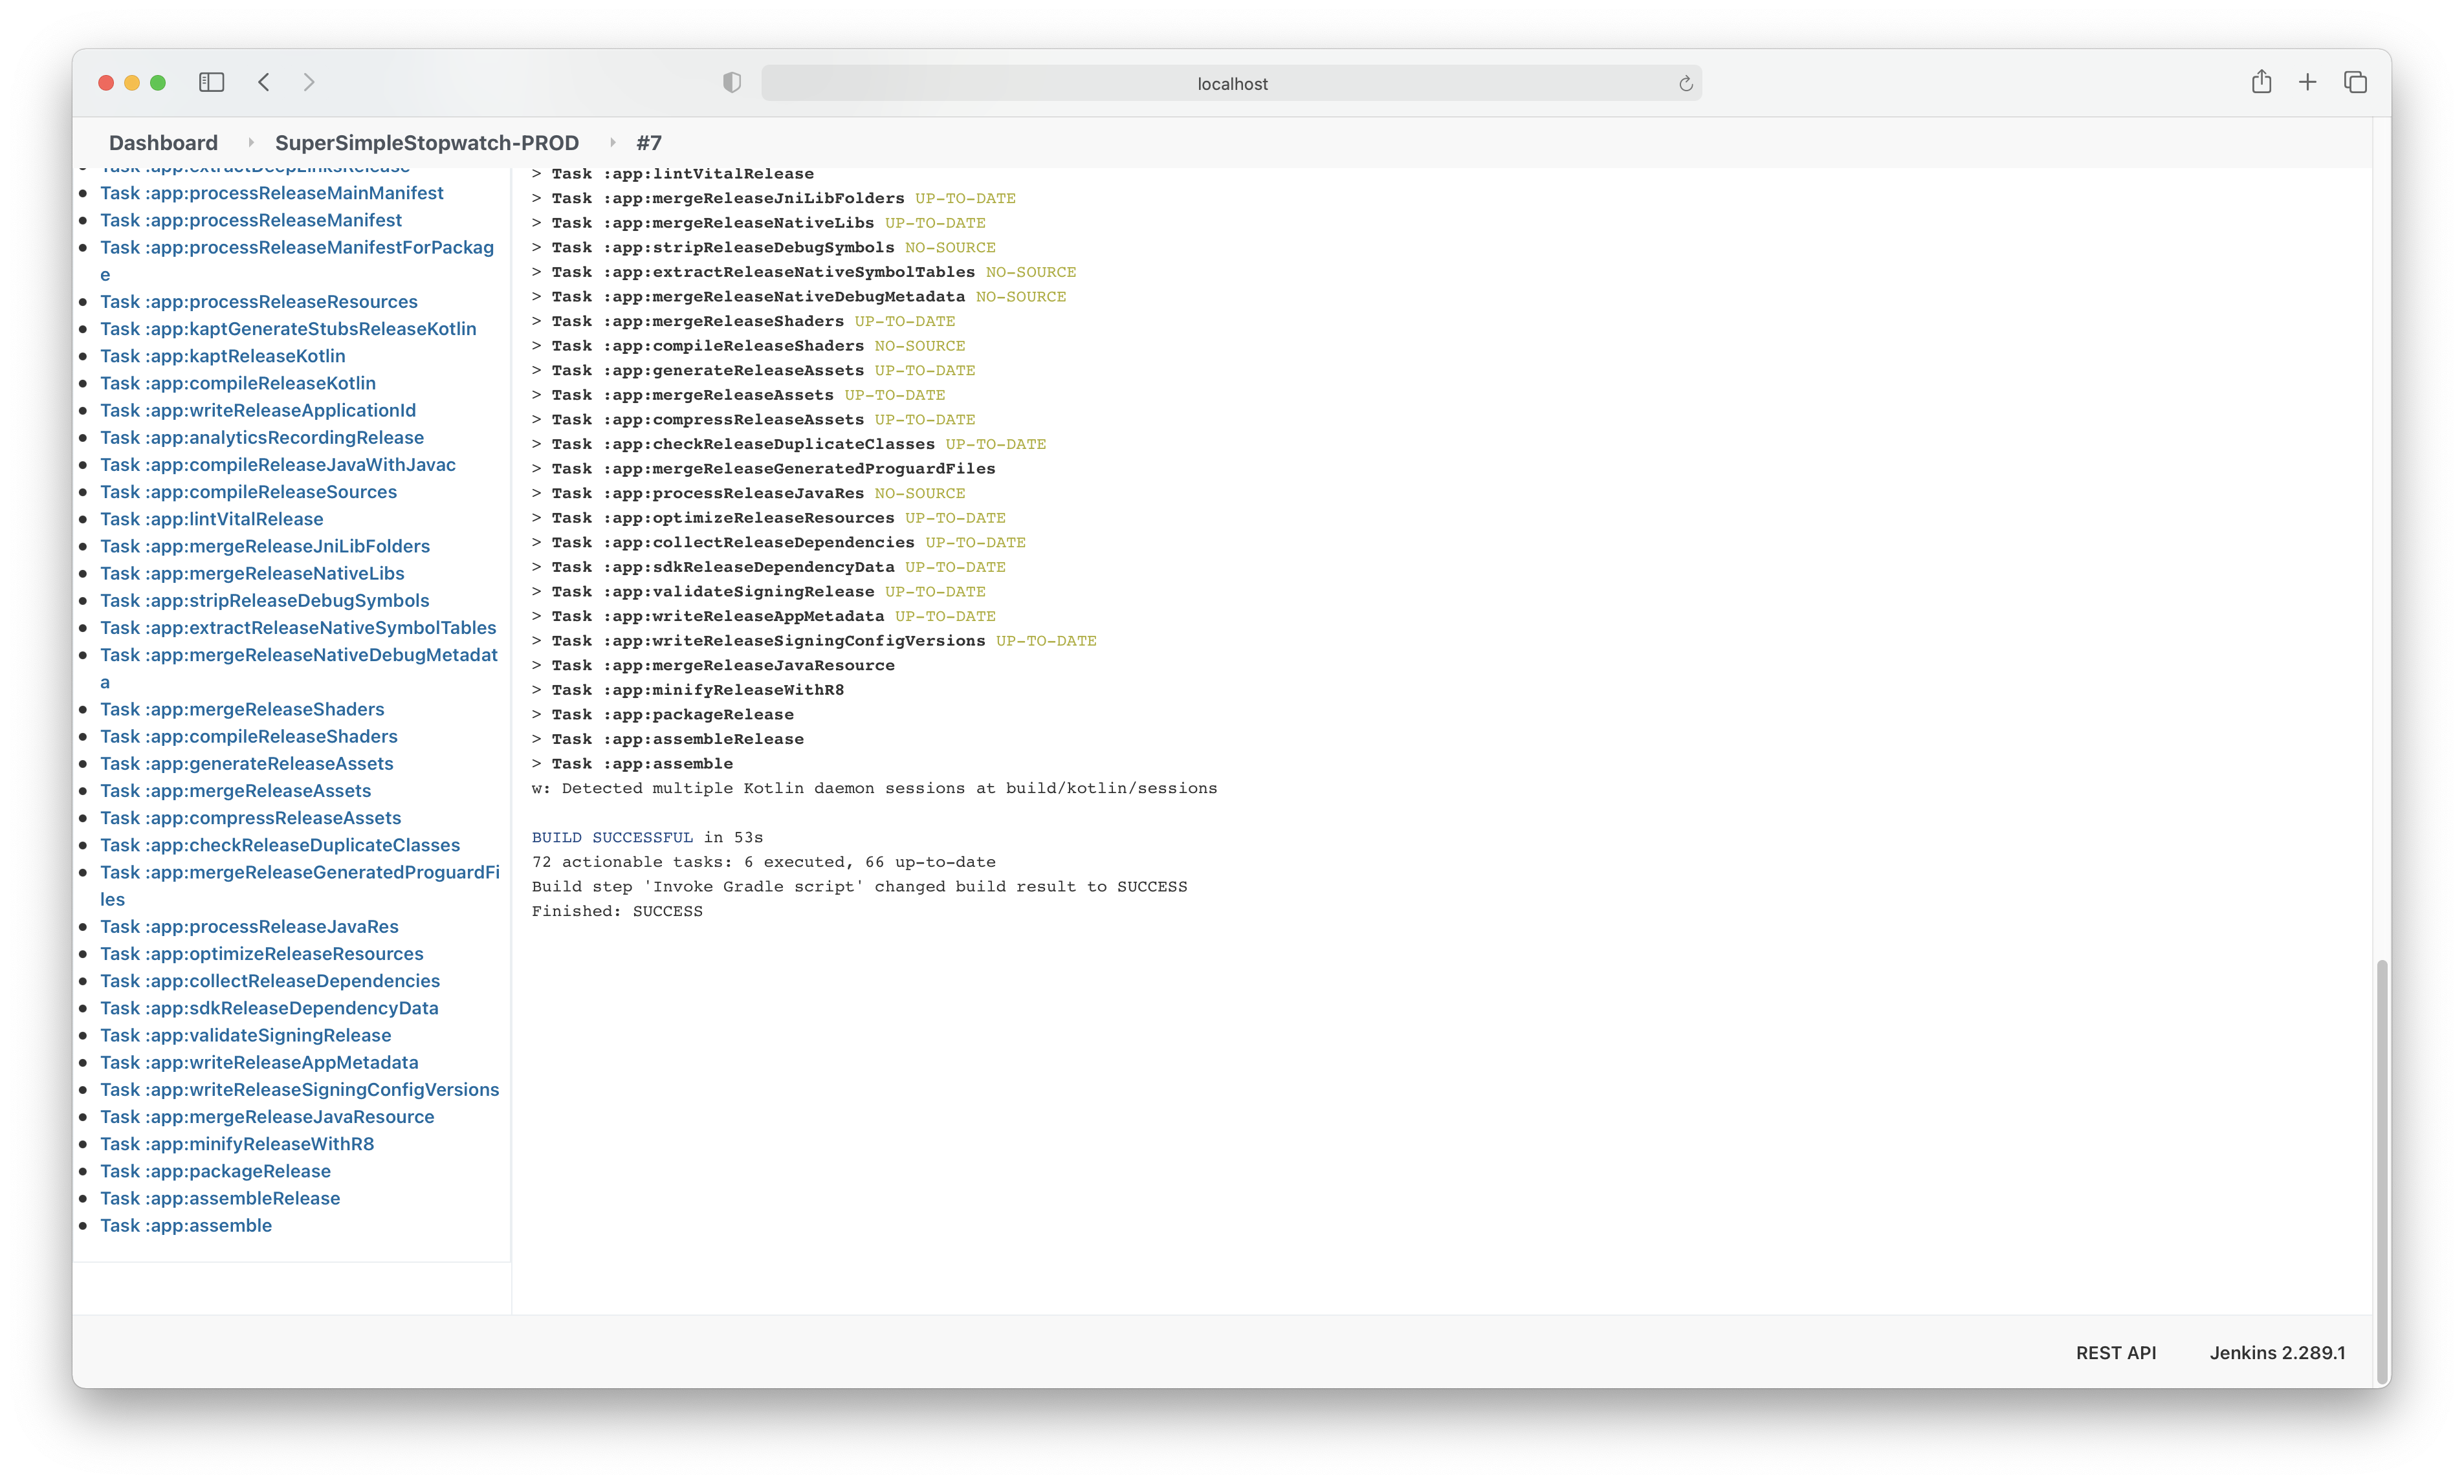Open the privacy shield icon
2464x1484 pixels.
pyautogui.click(x=732, y=82)
